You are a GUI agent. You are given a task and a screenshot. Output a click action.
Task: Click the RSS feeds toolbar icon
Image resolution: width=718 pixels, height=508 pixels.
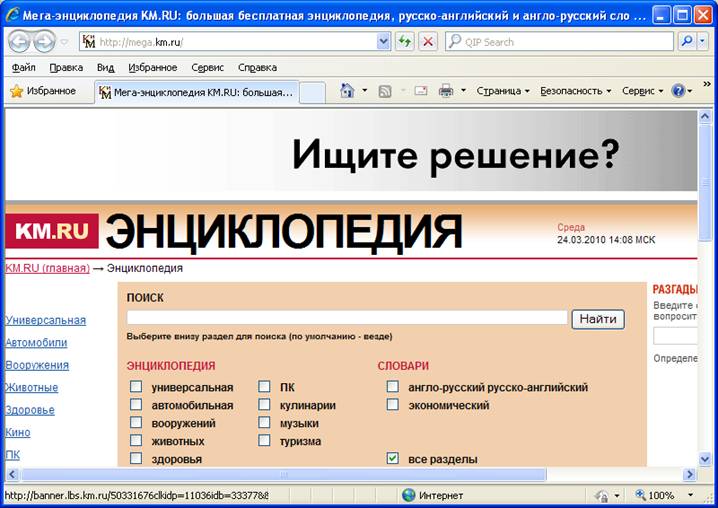pos(385,91)
